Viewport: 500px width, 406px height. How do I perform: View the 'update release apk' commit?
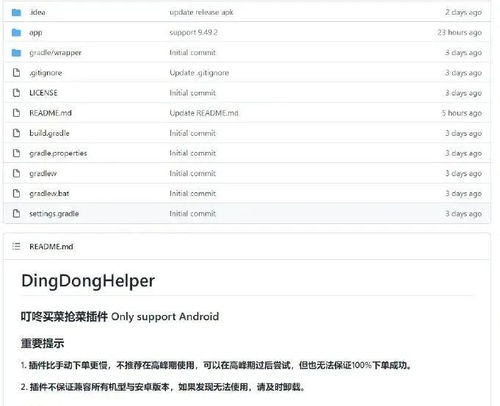point(201,12)
